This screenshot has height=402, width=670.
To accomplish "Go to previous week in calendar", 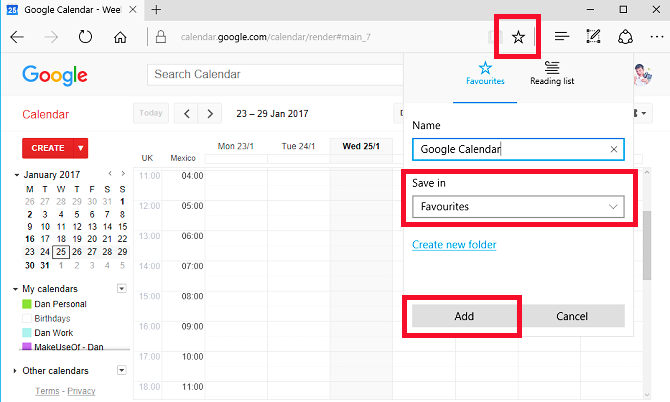I will (186, 114).
